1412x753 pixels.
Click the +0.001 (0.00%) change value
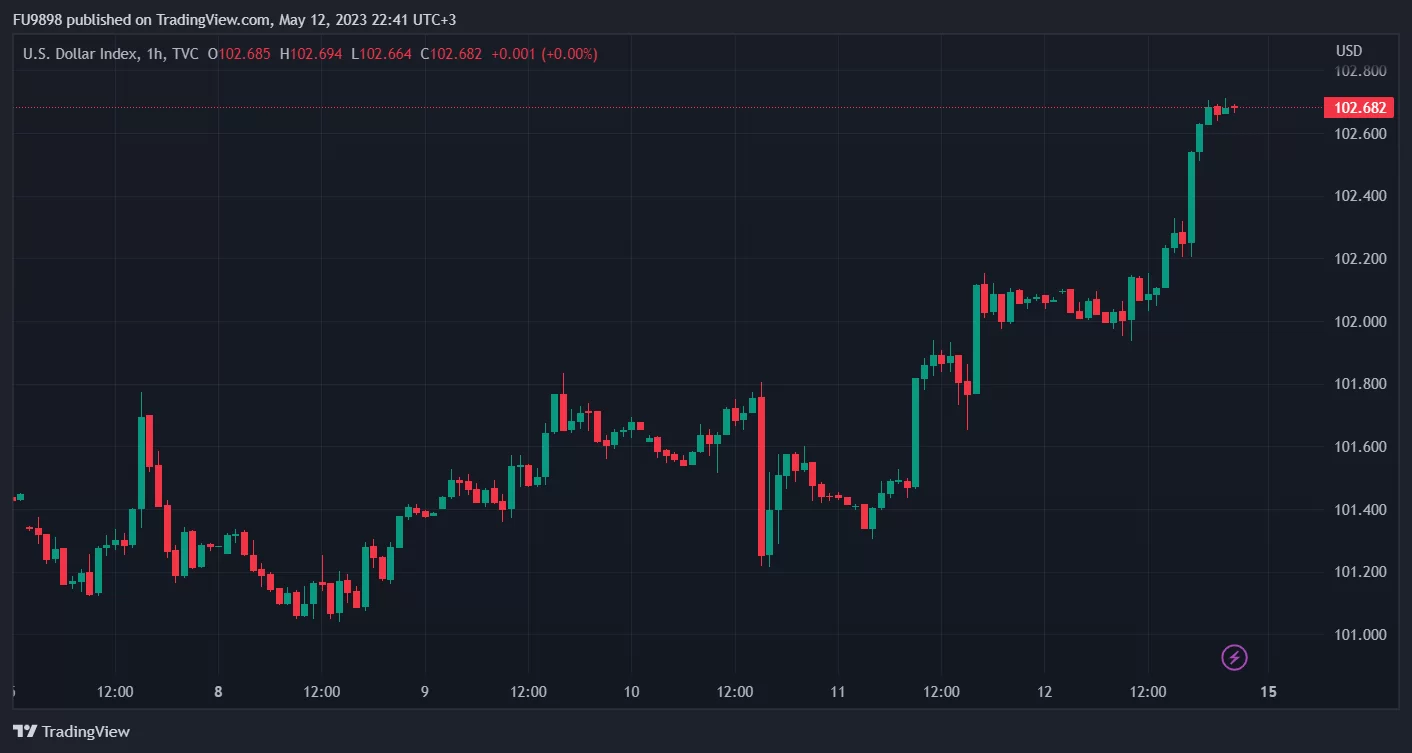point(544,54)
